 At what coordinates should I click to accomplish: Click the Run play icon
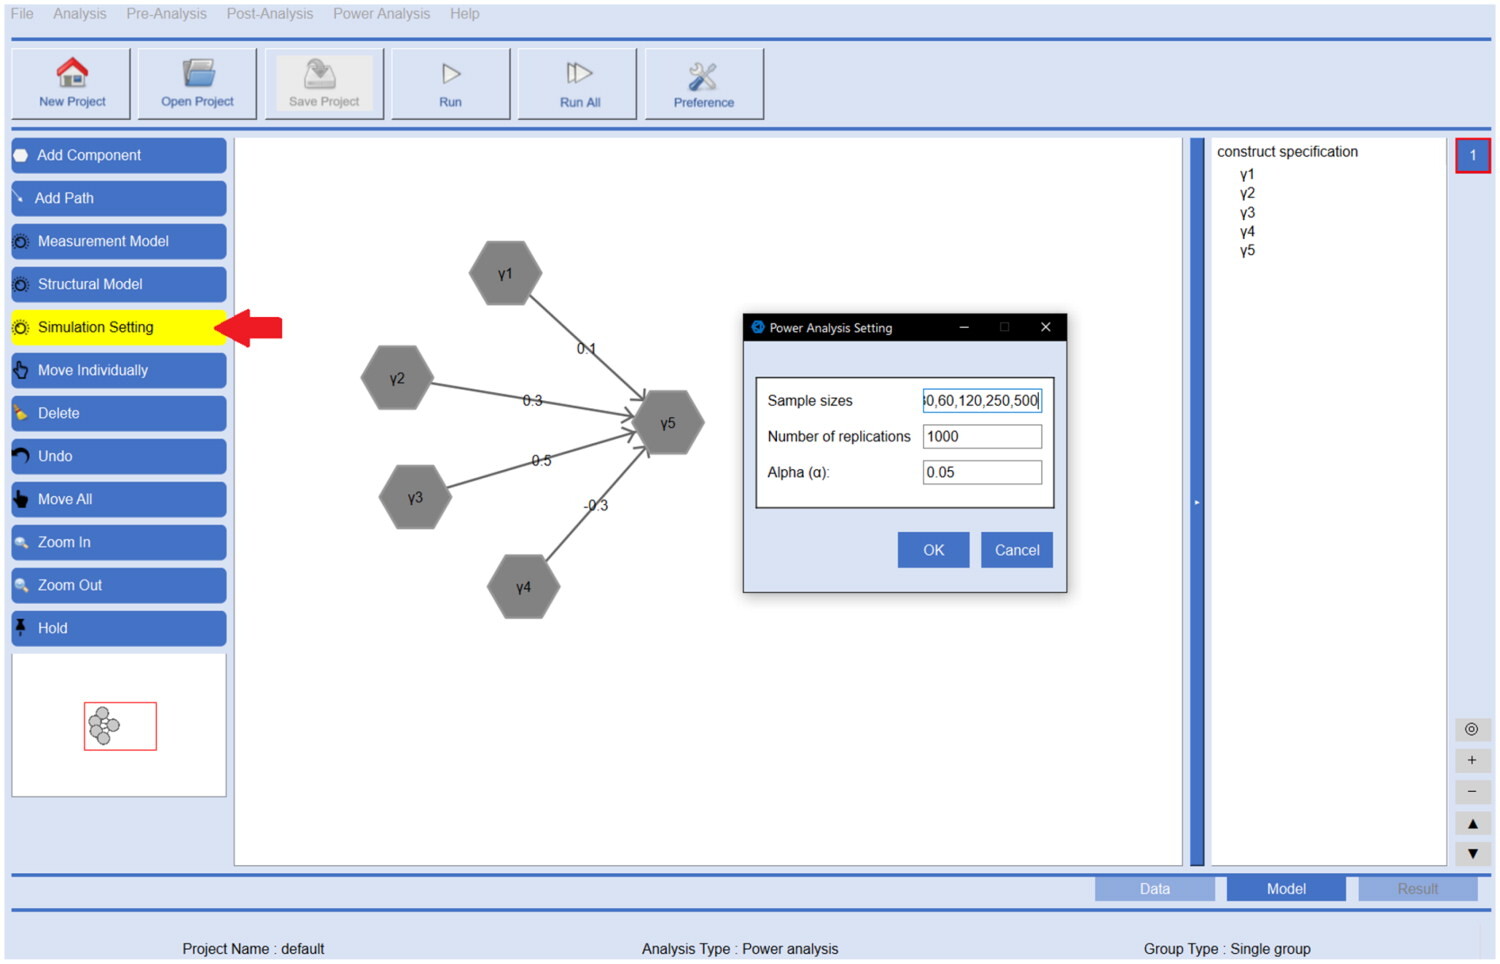(451, 73)
